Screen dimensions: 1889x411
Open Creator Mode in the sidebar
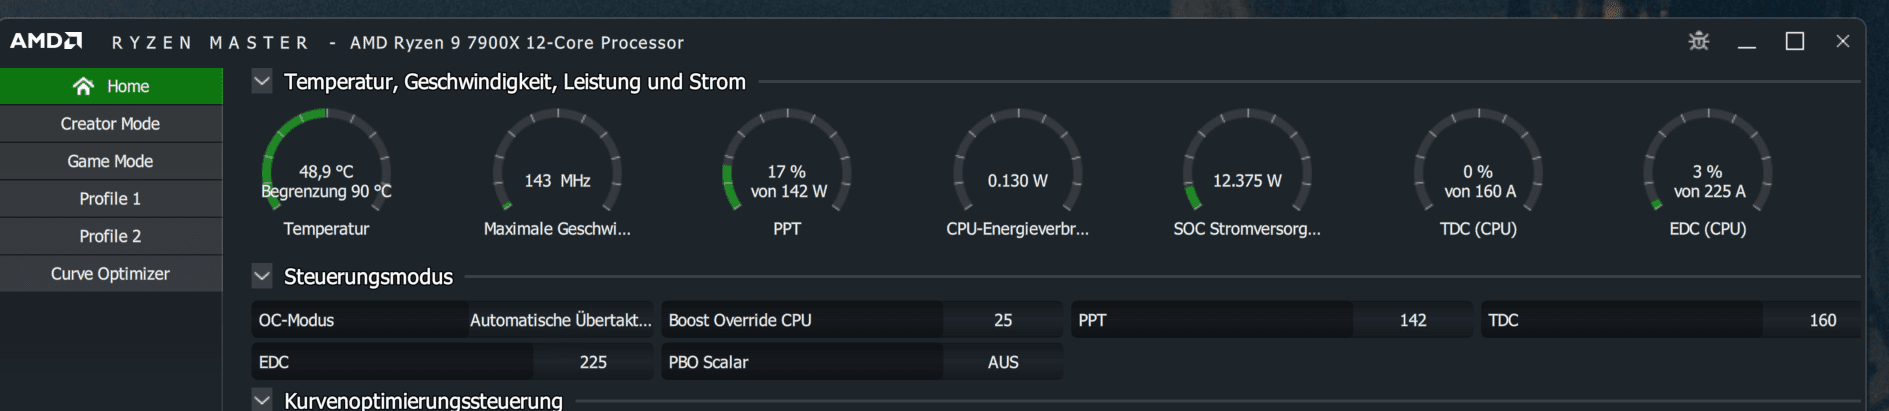pyautogui.click(x=110, y=124)
